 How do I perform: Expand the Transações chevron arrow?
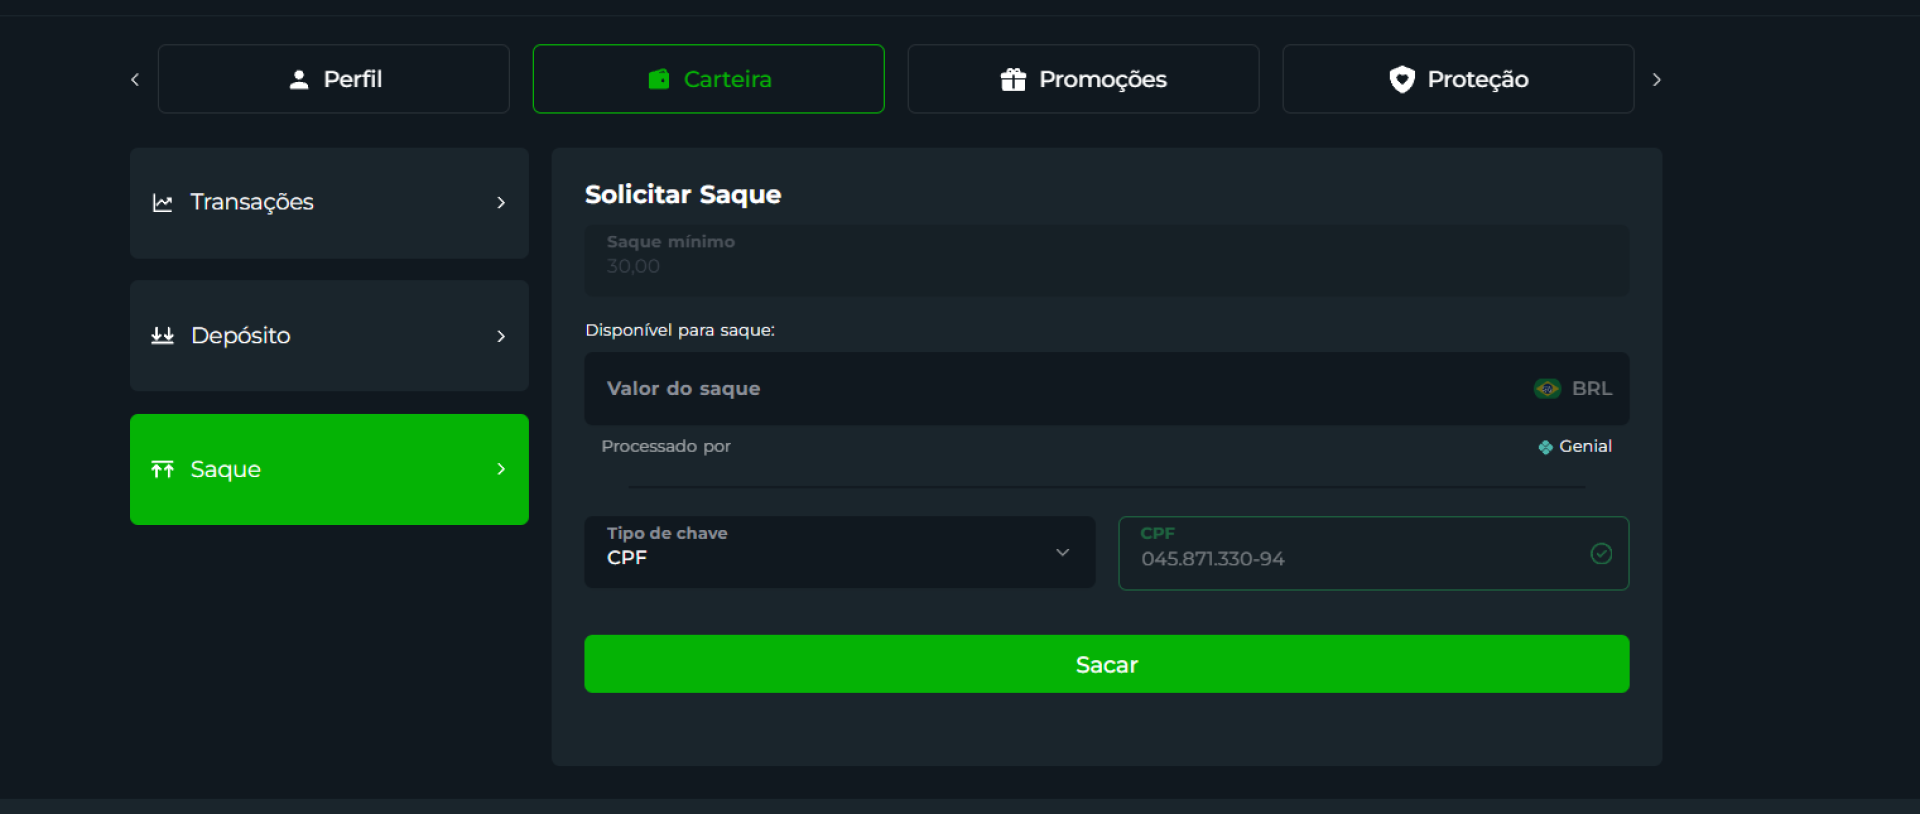click(501, 203)
